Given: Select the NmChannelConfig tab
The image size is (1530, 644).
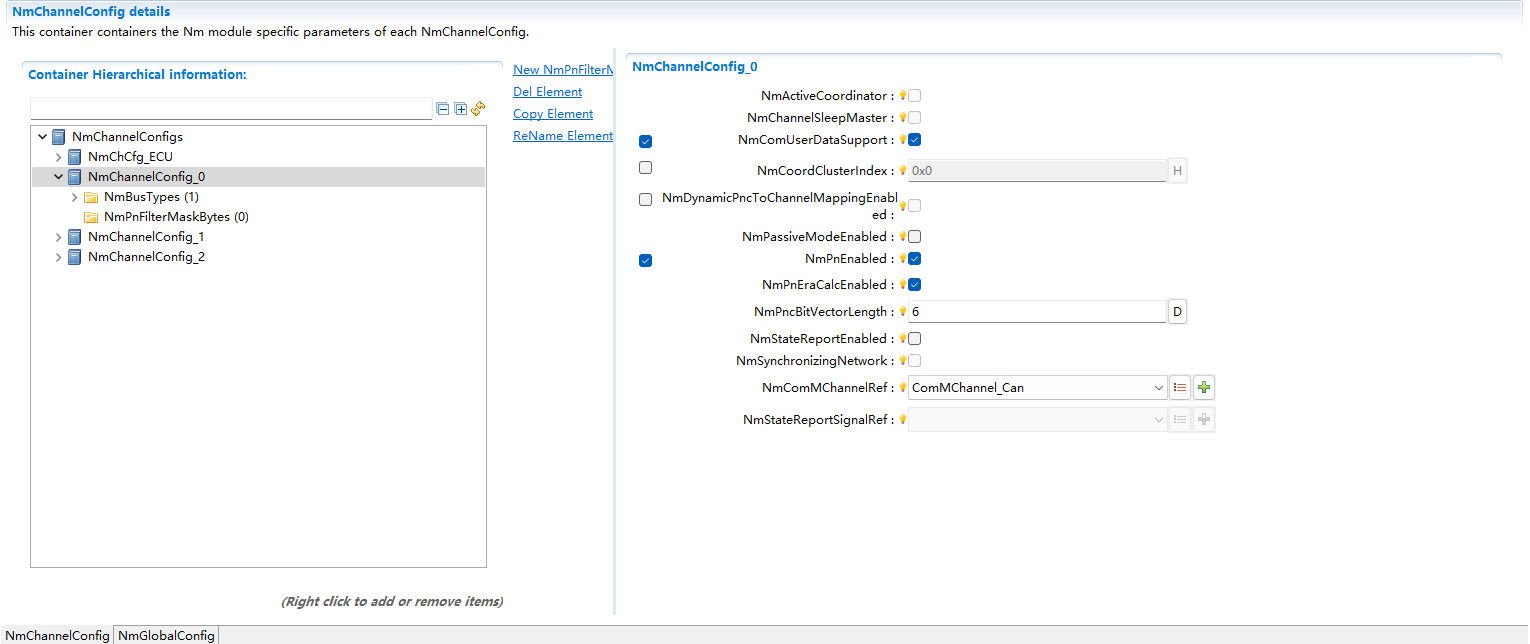Looking at the screenshot, I should coord(57,635).
